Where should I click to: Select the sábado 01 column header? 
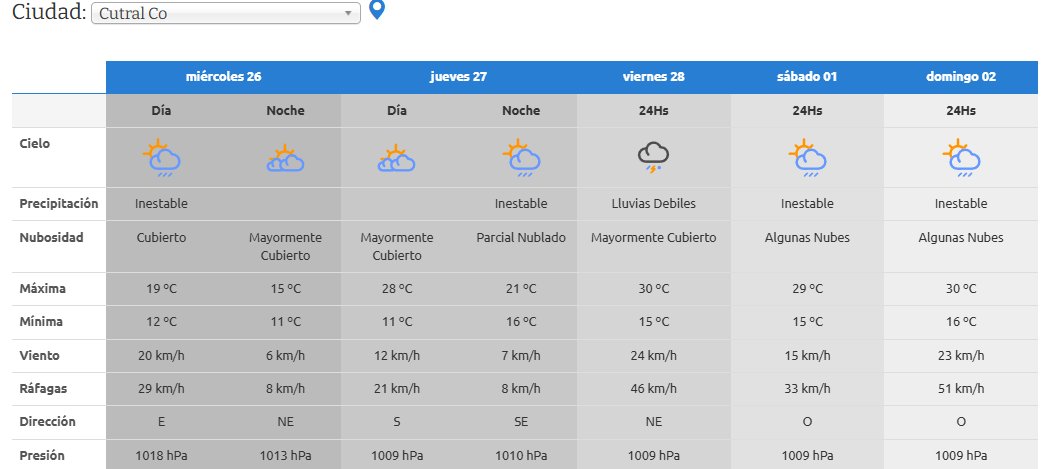tap(807, 77)
